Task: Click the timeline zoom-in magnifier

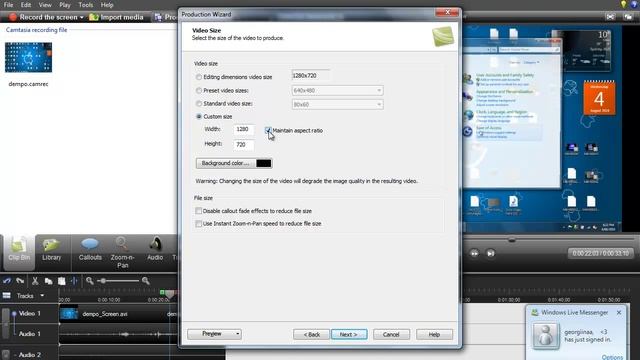Action: (x=145, y=281)
